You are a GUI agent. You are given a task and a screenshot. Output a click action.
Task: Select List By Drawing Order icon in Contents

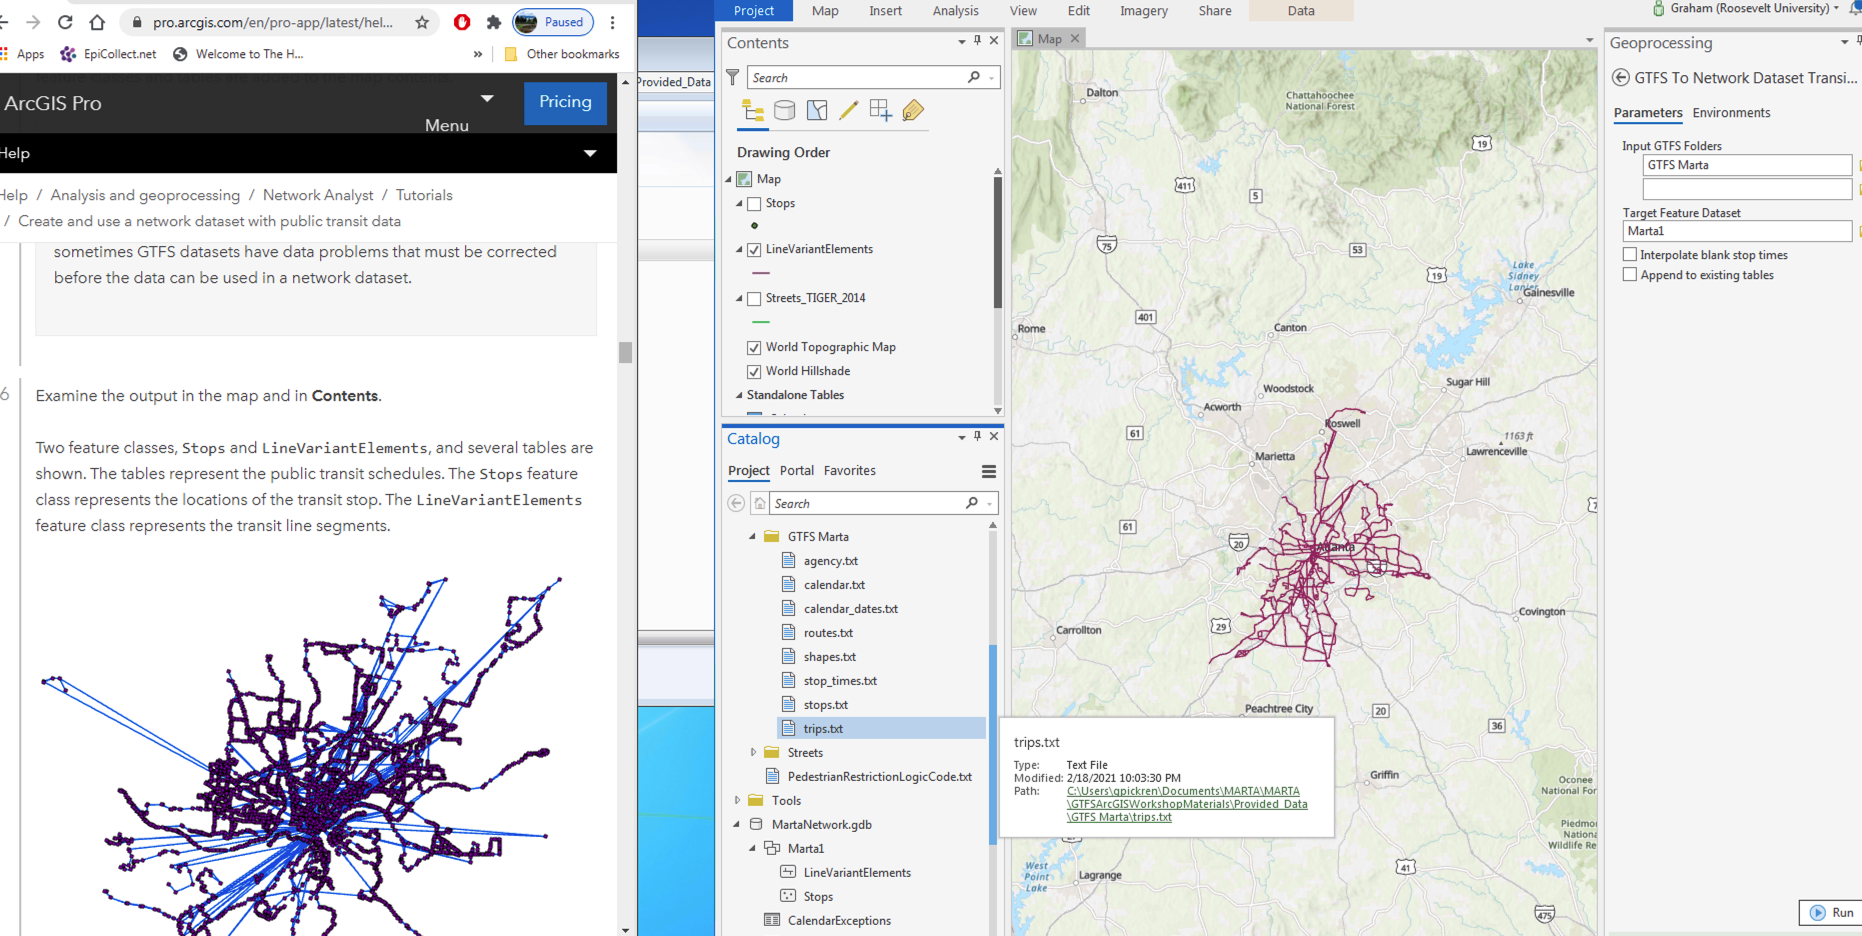click(x=753, y=111)
